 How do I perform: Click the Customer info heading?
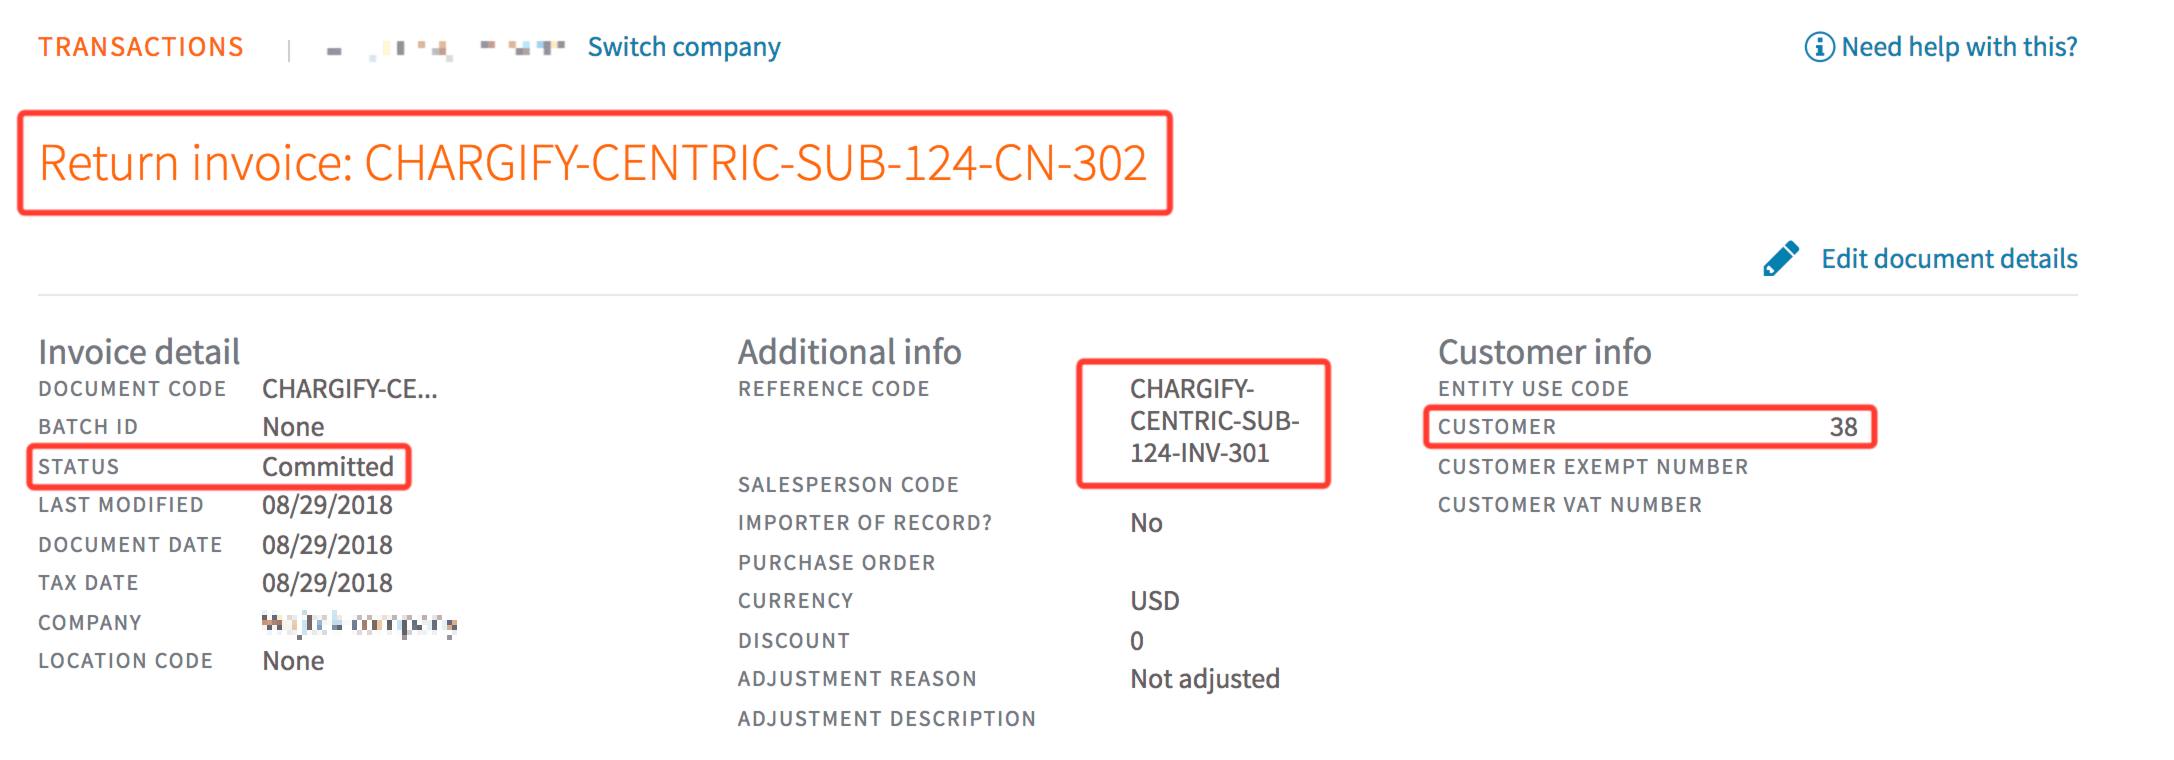pos(1545,352)
